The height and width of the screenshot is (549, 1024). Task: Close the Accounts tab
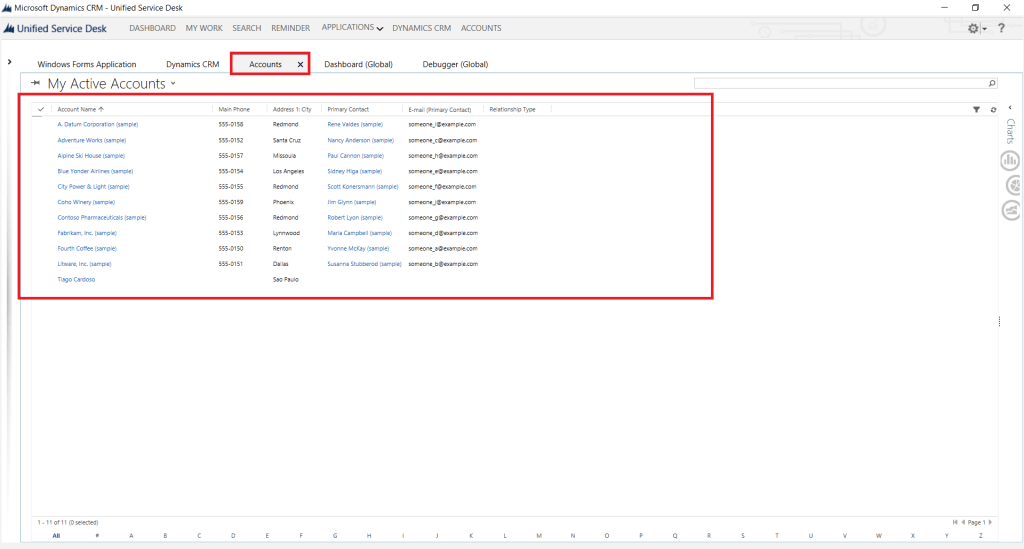pyautogui.click(x=300, y=64)
